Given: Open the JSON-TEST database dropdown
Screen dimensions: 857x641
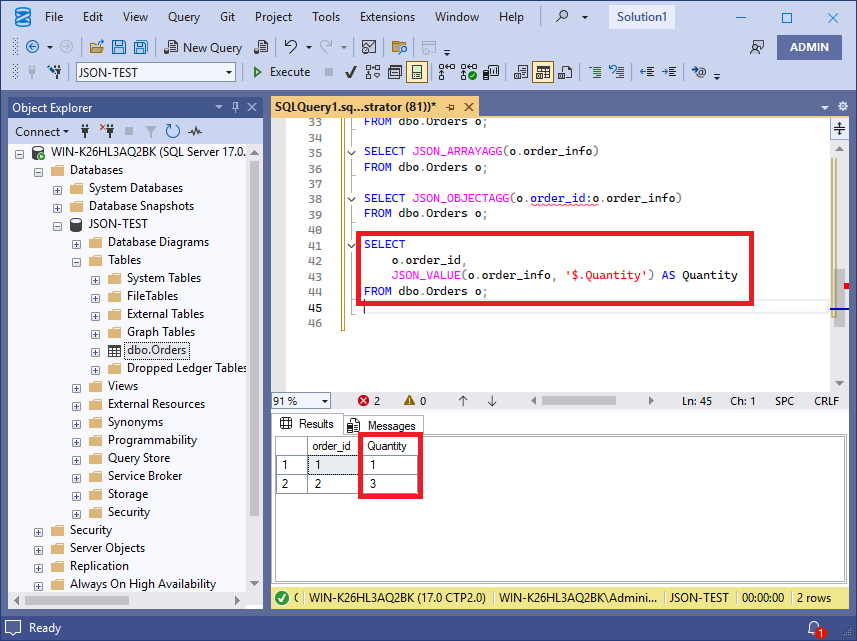Looking at the screenshot, I should [228, 72].
